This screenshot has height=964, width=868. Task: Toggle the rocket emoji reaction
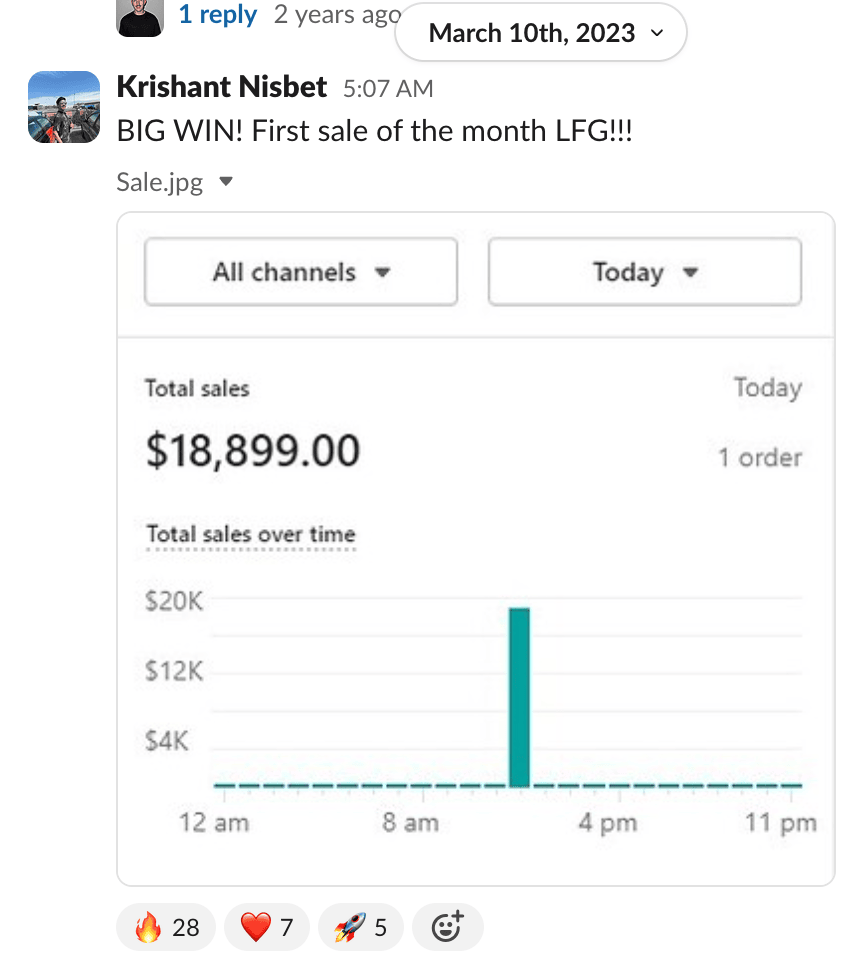point(360,927)
